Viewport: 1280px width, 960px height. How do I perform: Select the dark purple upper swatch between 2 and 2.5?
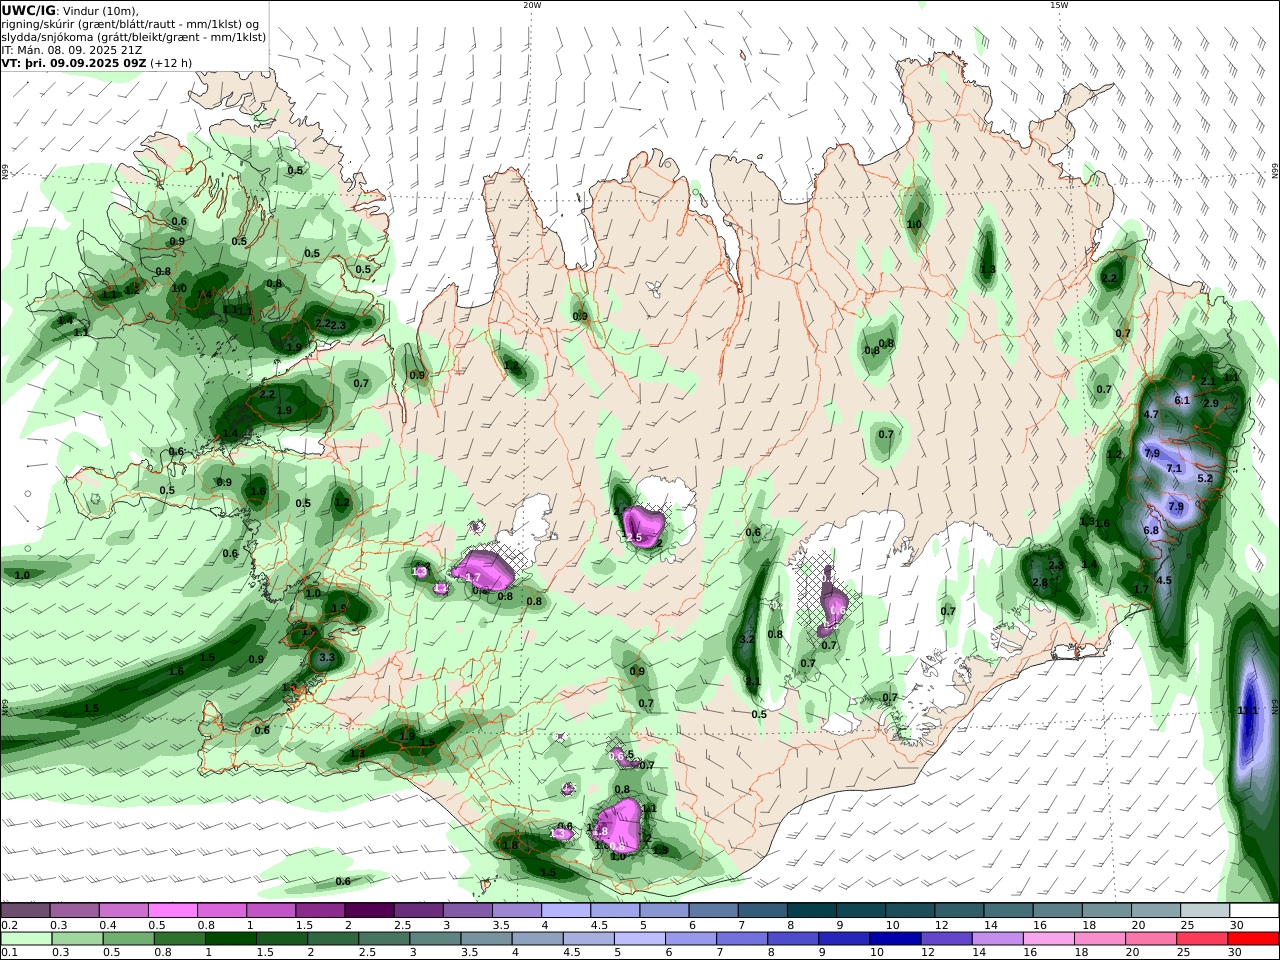pos(368,910)
